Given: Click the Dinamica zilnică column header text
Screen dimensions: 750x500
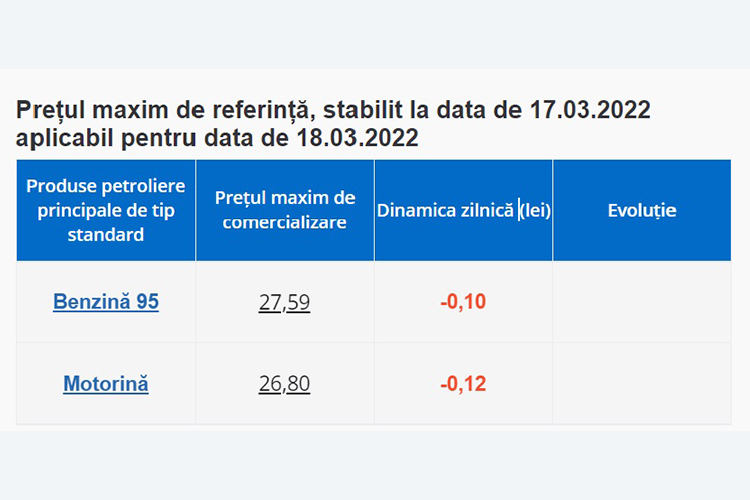Looking at the screenshot, I should [445, 211].
